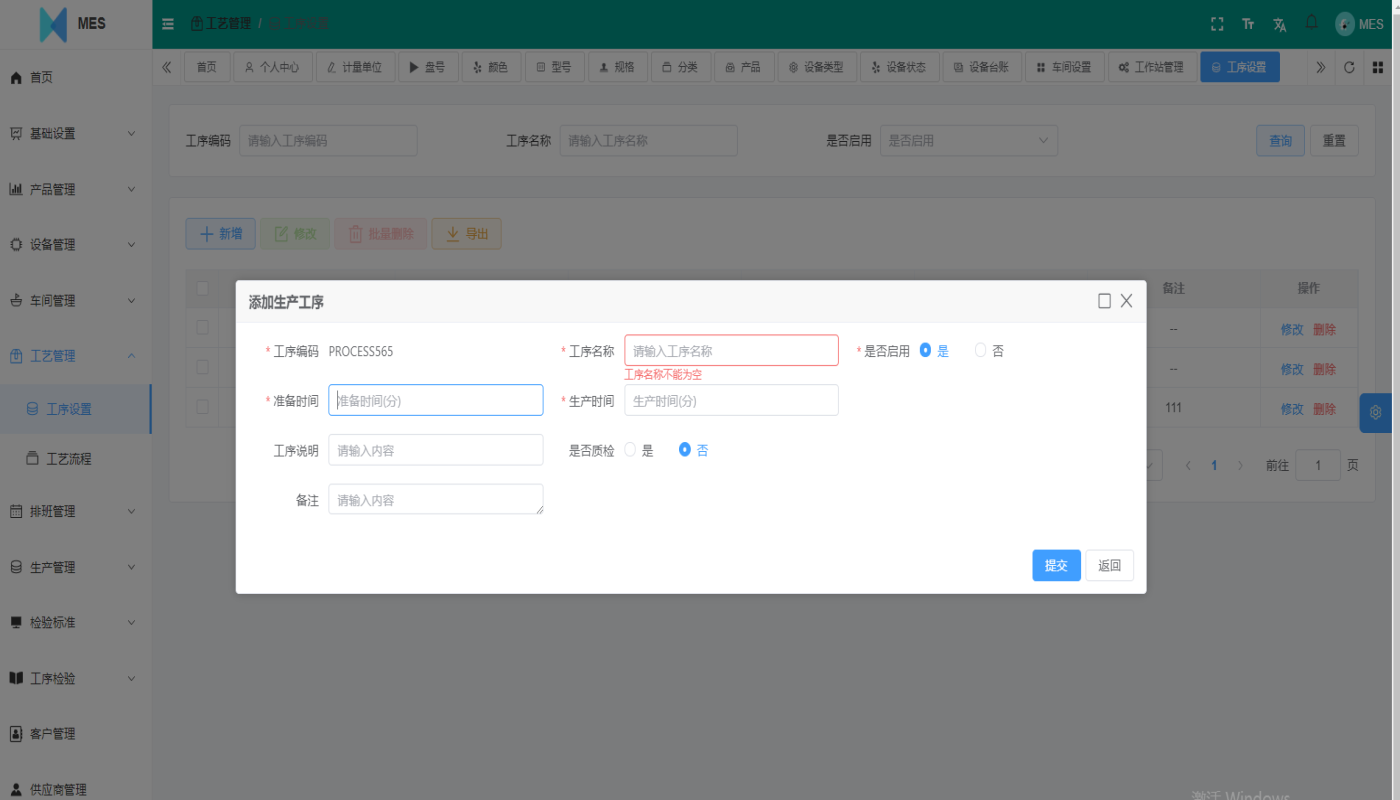The height and width of the screenshot is (800, 1400).
Task: Switch to 规格 tab
Action: 617,67
